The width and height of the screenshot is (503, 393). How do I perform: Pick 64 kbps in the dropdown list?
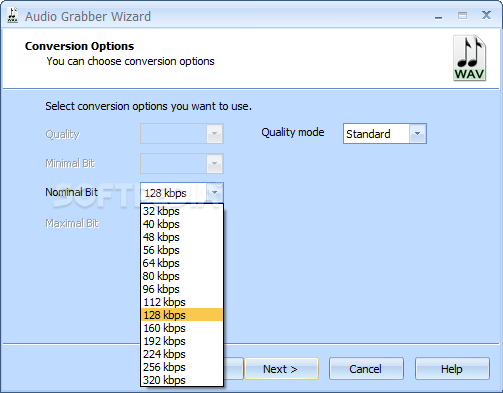pos(182,263)
